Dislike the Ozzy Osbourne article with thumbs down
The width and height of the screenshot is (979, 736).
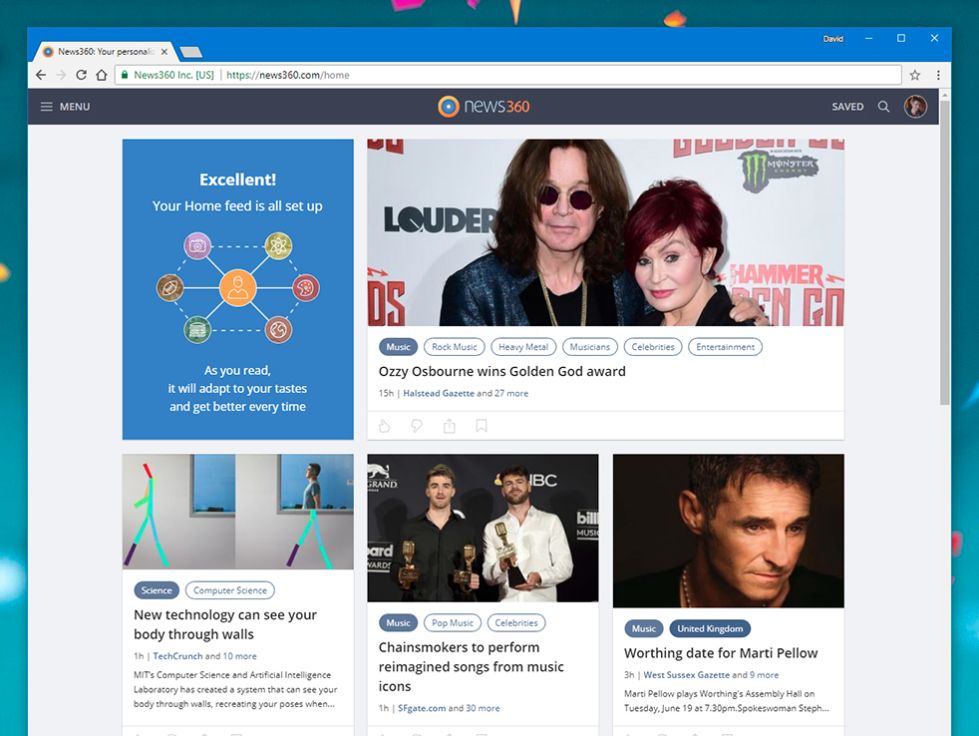click(x=416, y=426)
